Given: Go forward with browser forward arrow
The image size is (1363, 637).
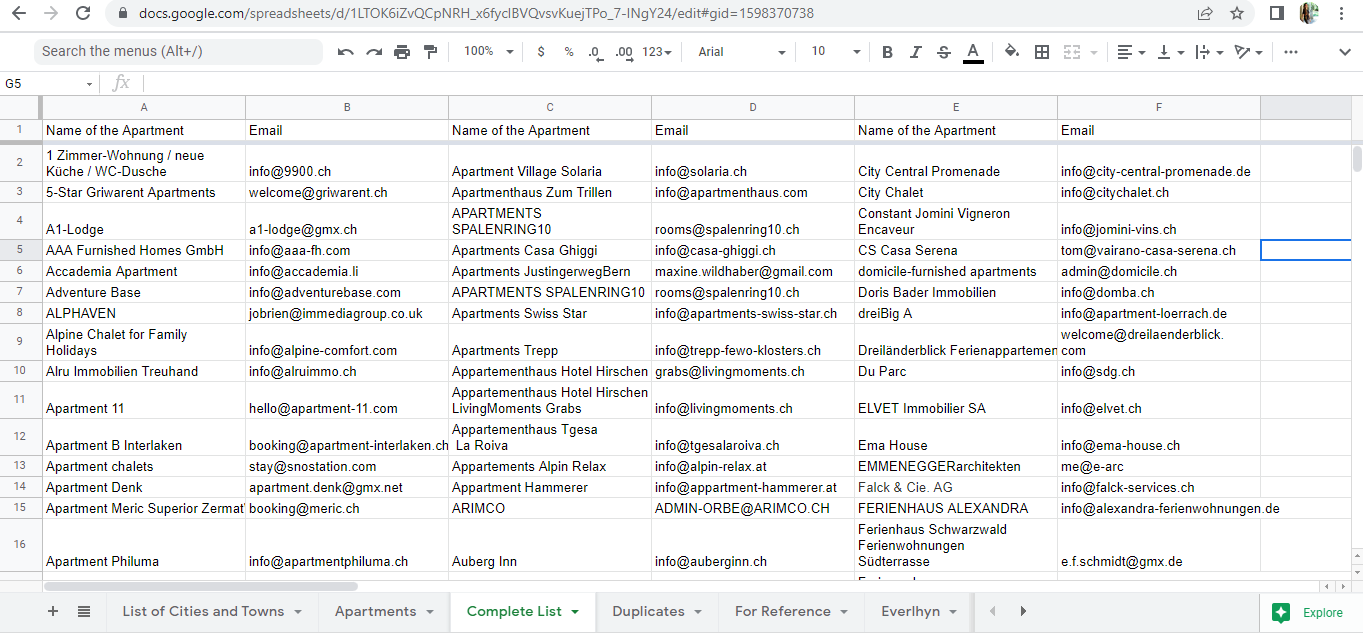Looking at the screenshot, I should tap(52, 13).
